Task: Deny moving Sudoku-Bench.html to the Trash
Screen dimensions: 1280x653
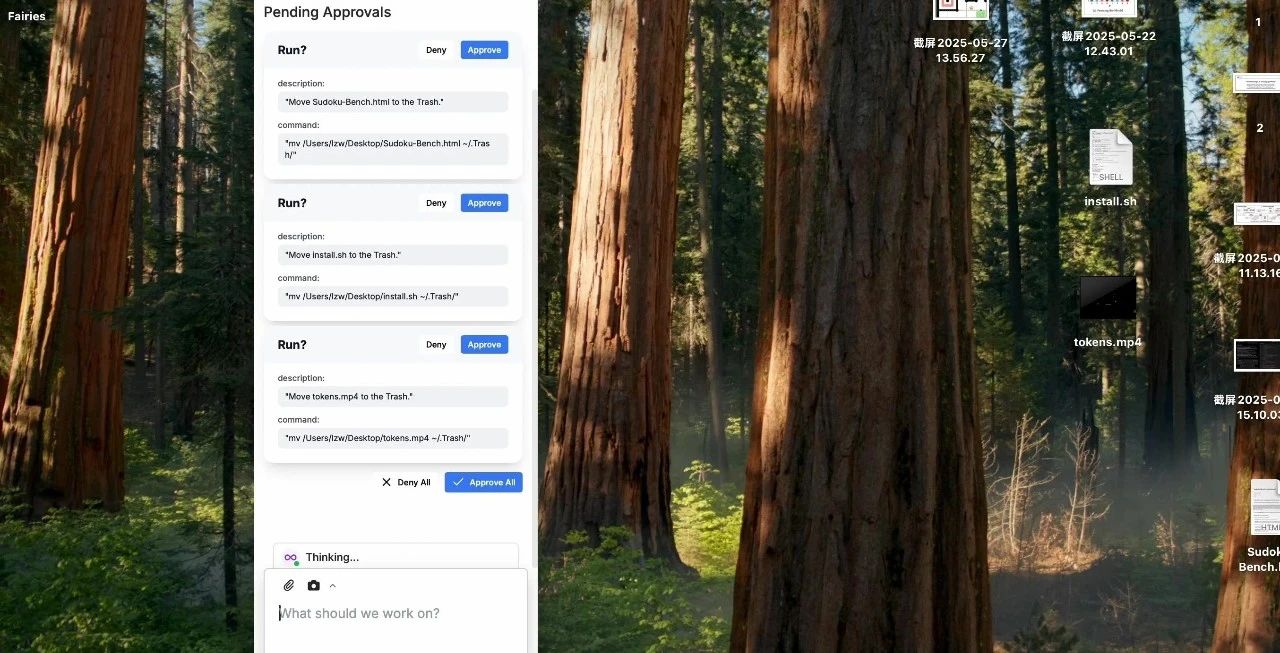Action: pos(436,50)
